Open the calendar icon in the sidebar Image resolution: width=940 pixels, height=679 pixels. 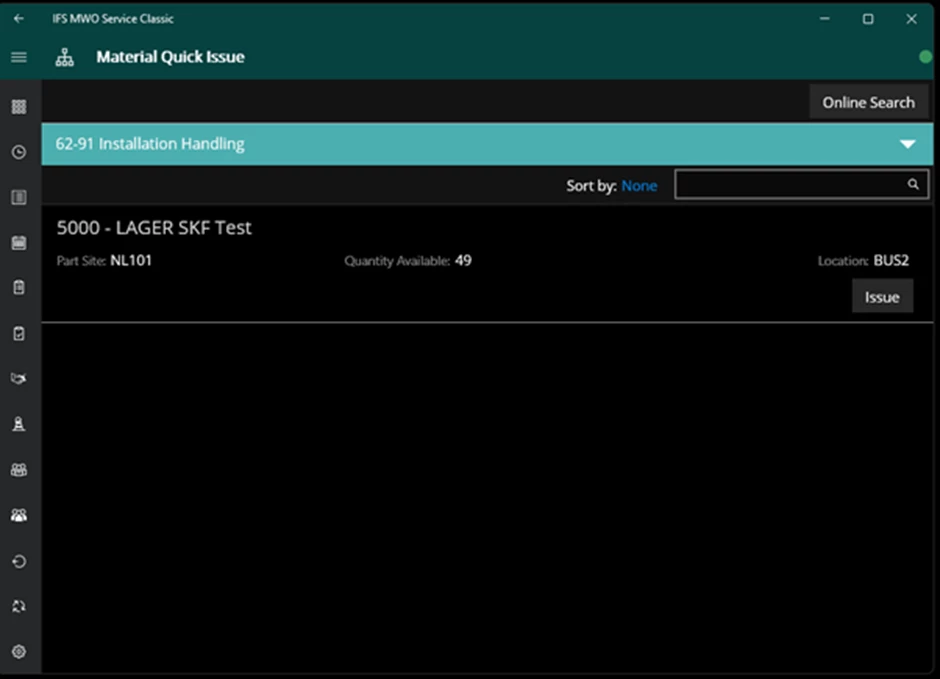coord(19,243)
